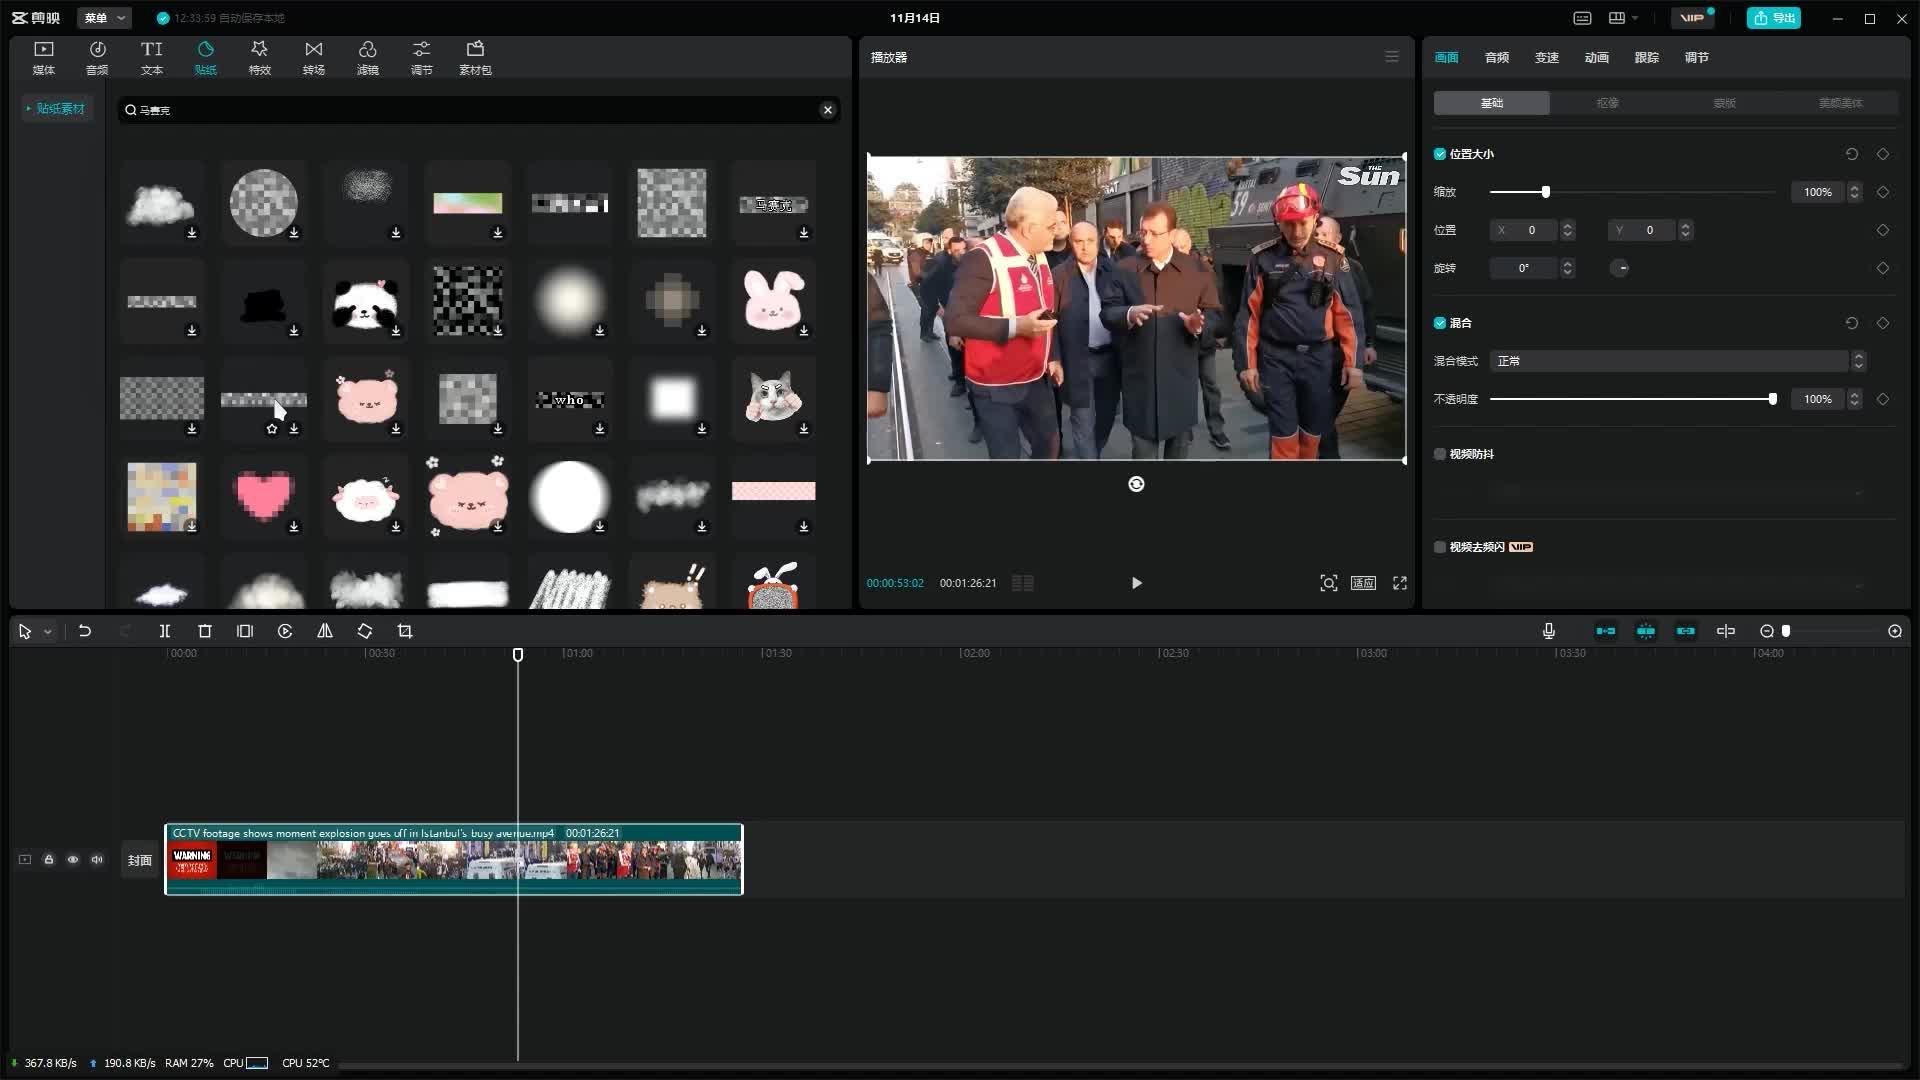Zoom in the timeline with plus icon
This screenshot has height=1080, width=1920.
[1895, 631]
